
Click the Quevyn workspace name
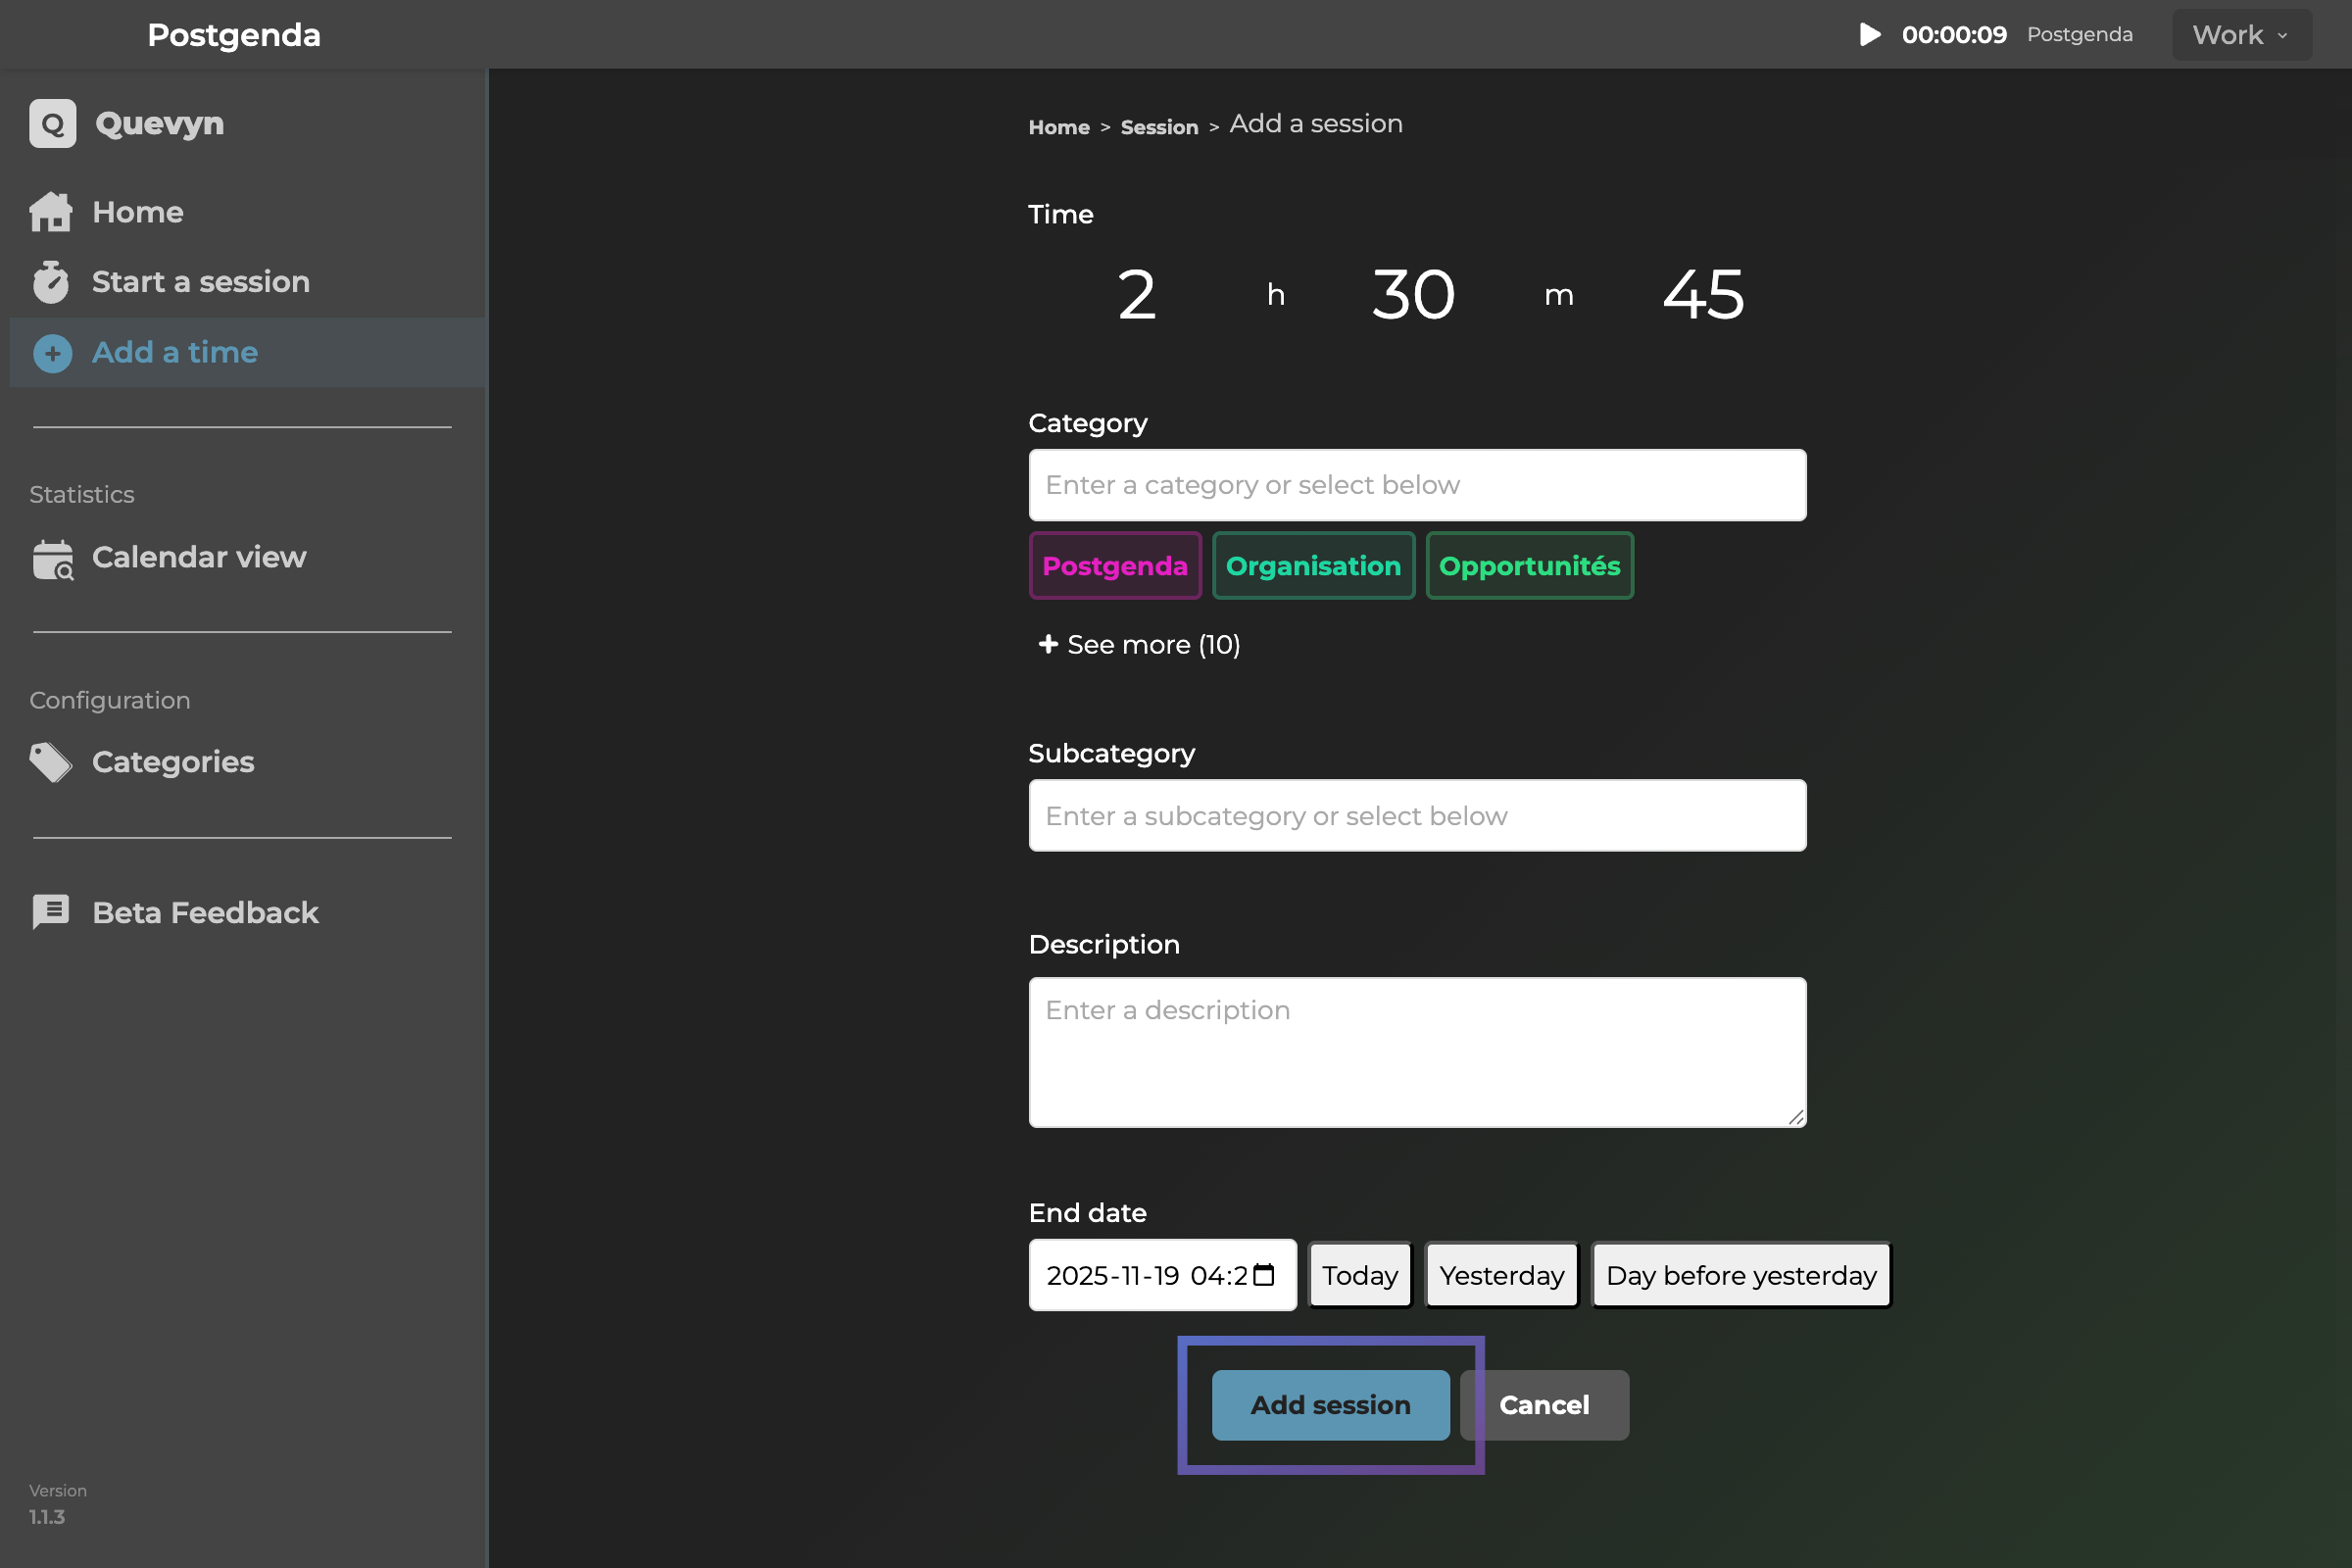coord(159,124)
